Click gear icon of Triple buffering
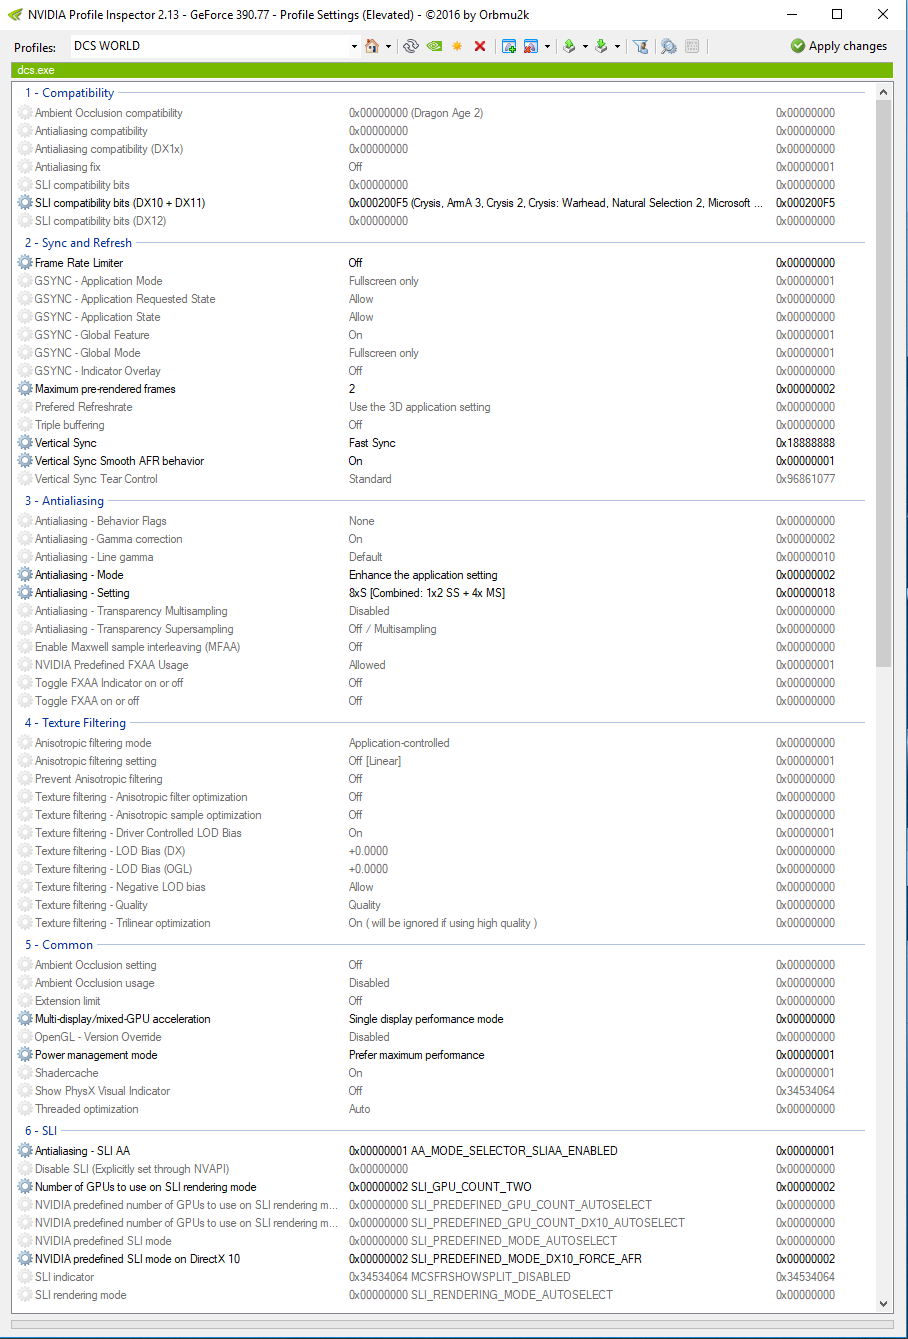This screenshot has height=1339, width=908. click(x=25, y=425)
